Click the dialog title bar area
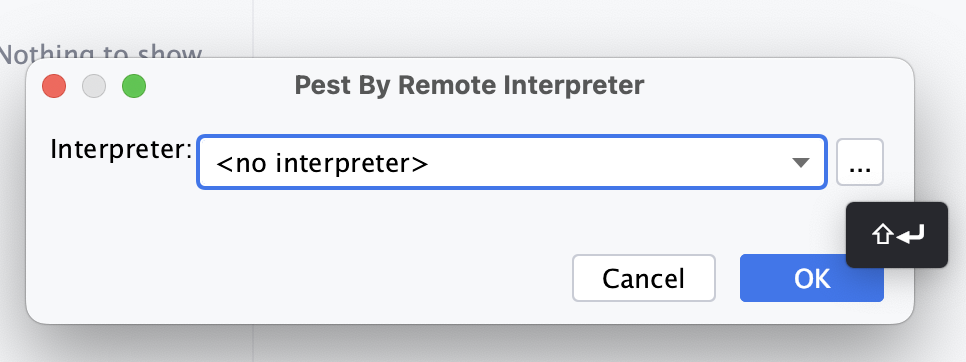 click(469, 85)
